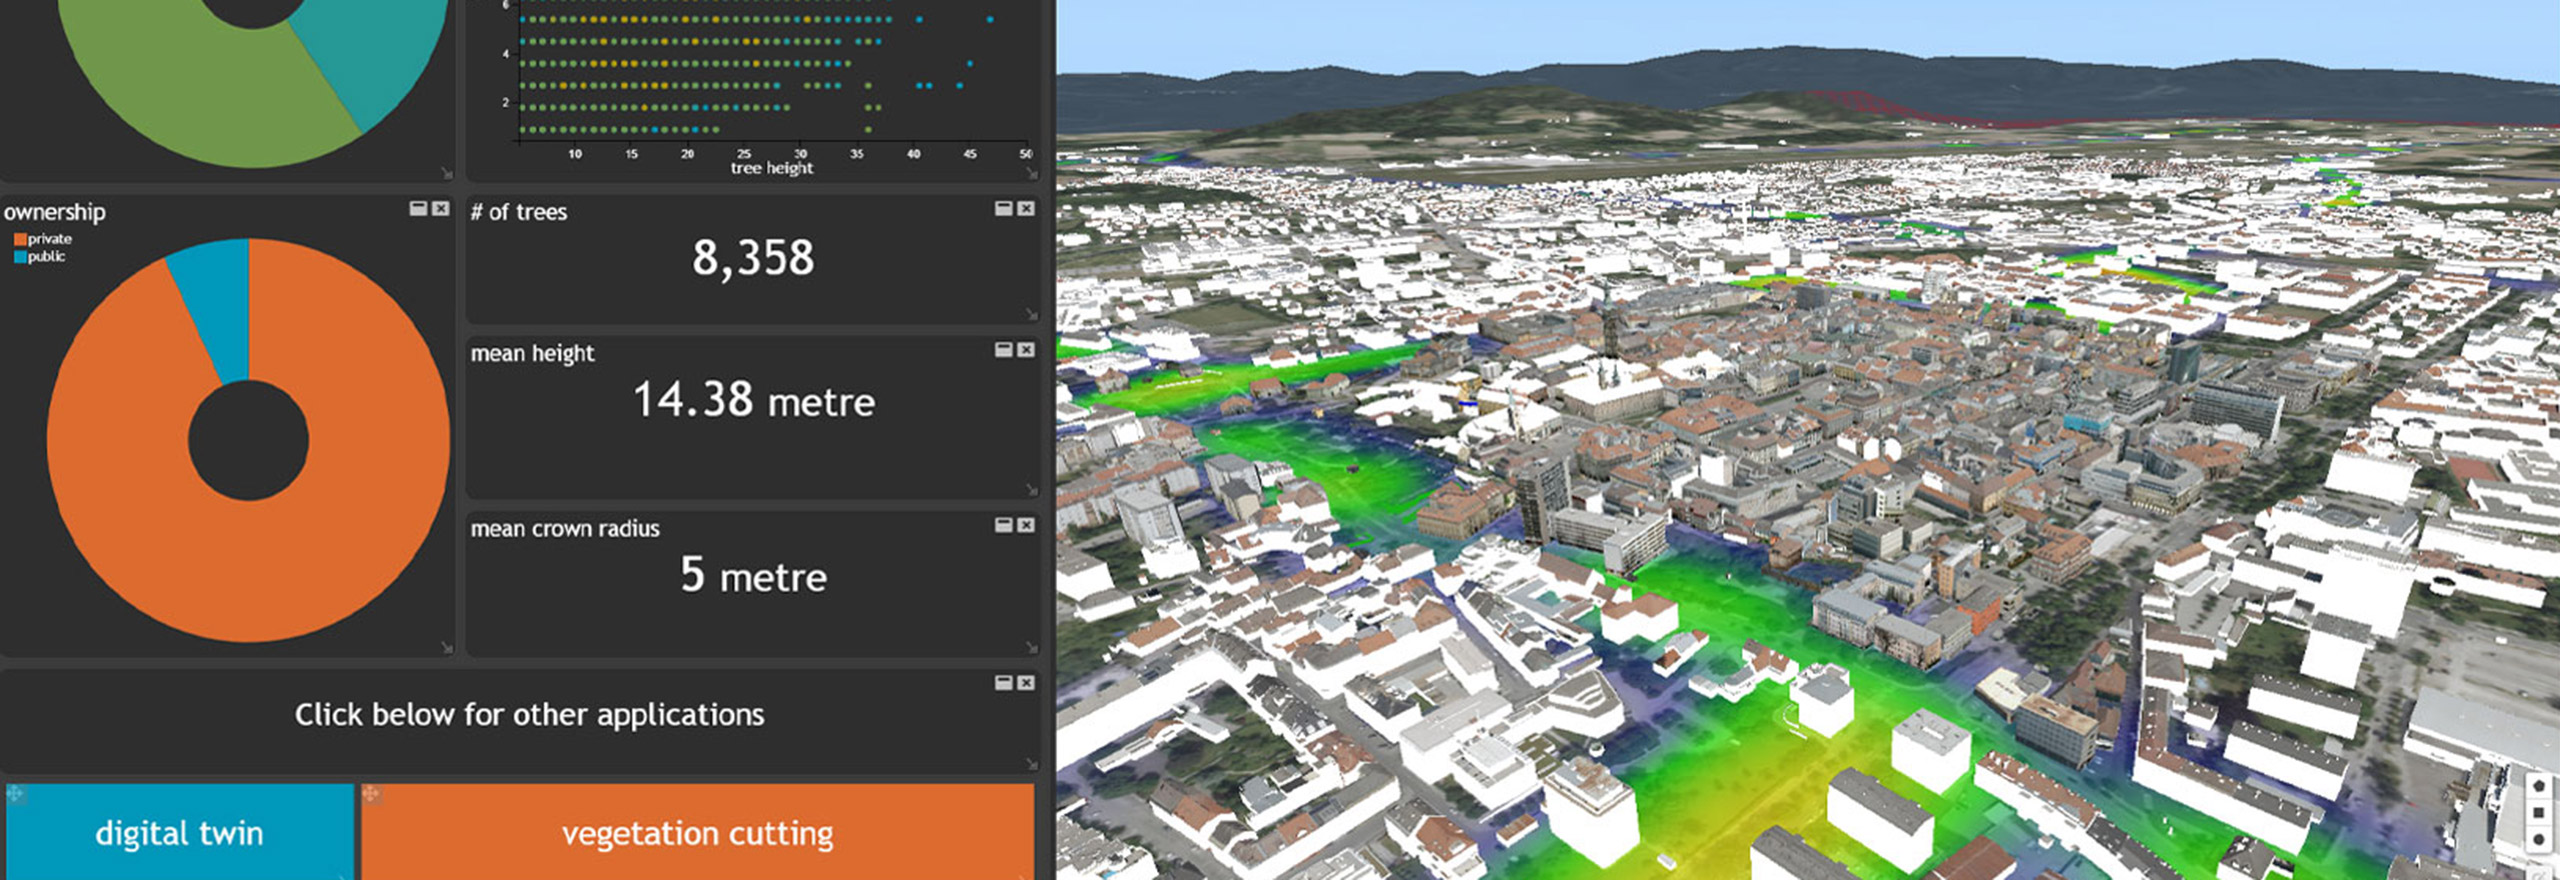The width and height of the screenshot is (2560, 880).
Task: Click the 'ownership' panel title
Action: pos(54,212)
